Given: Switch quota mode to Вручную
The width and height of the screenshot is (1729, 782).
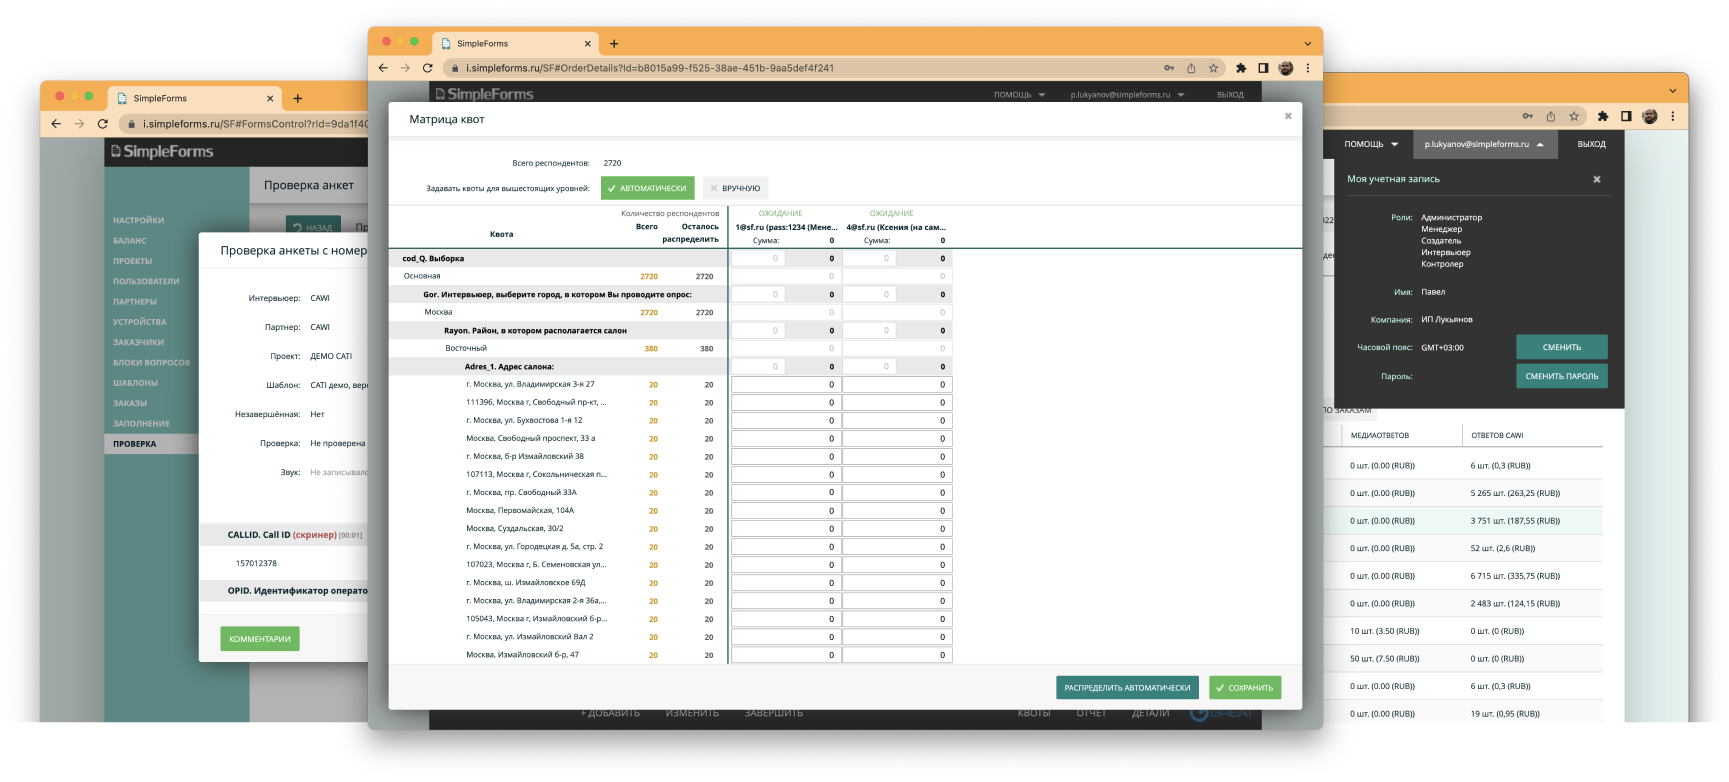Looking at the screenshot, I should [735, 188].
